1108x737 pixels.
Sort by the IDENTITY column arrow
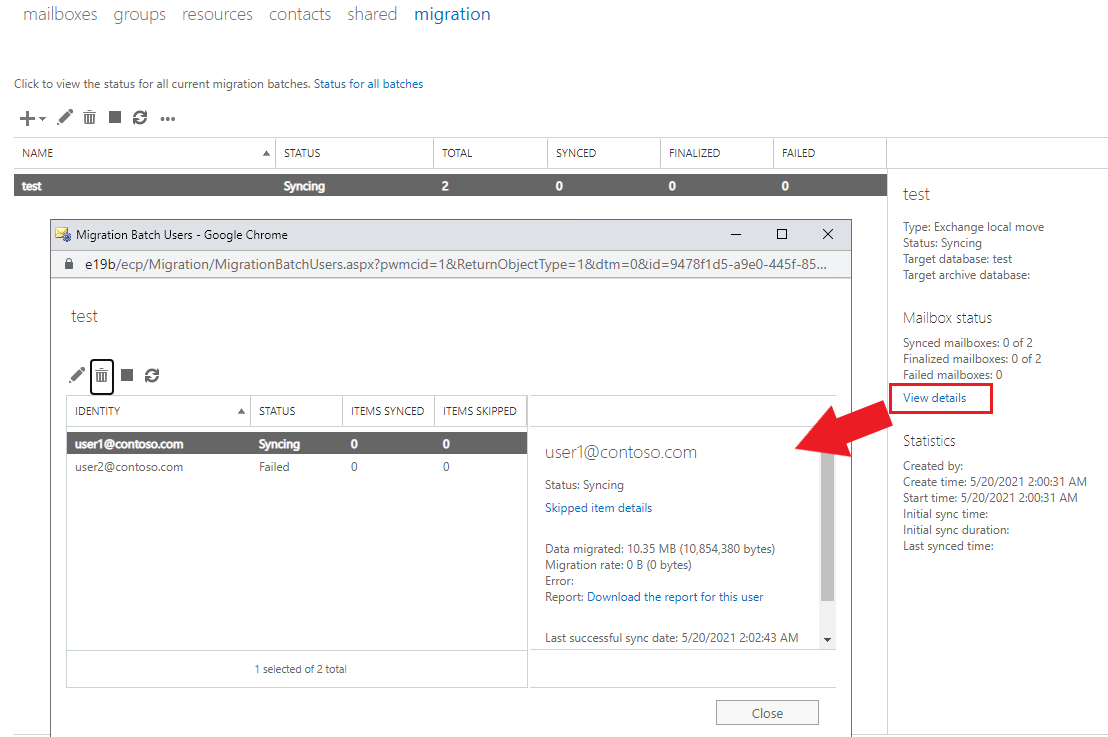tap(240, 410)
